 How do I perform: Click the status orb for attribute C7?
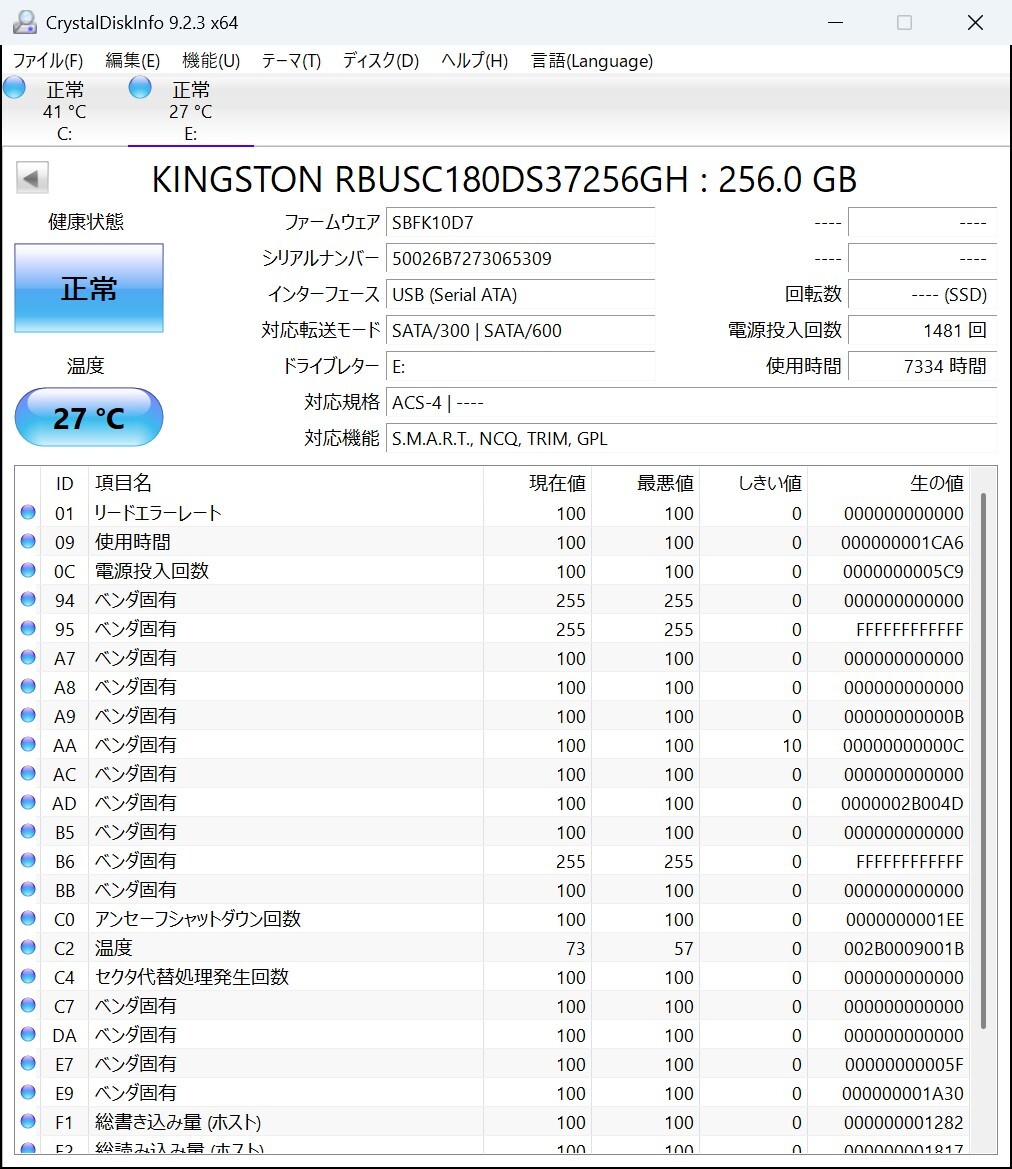(x=28, y=1005)
